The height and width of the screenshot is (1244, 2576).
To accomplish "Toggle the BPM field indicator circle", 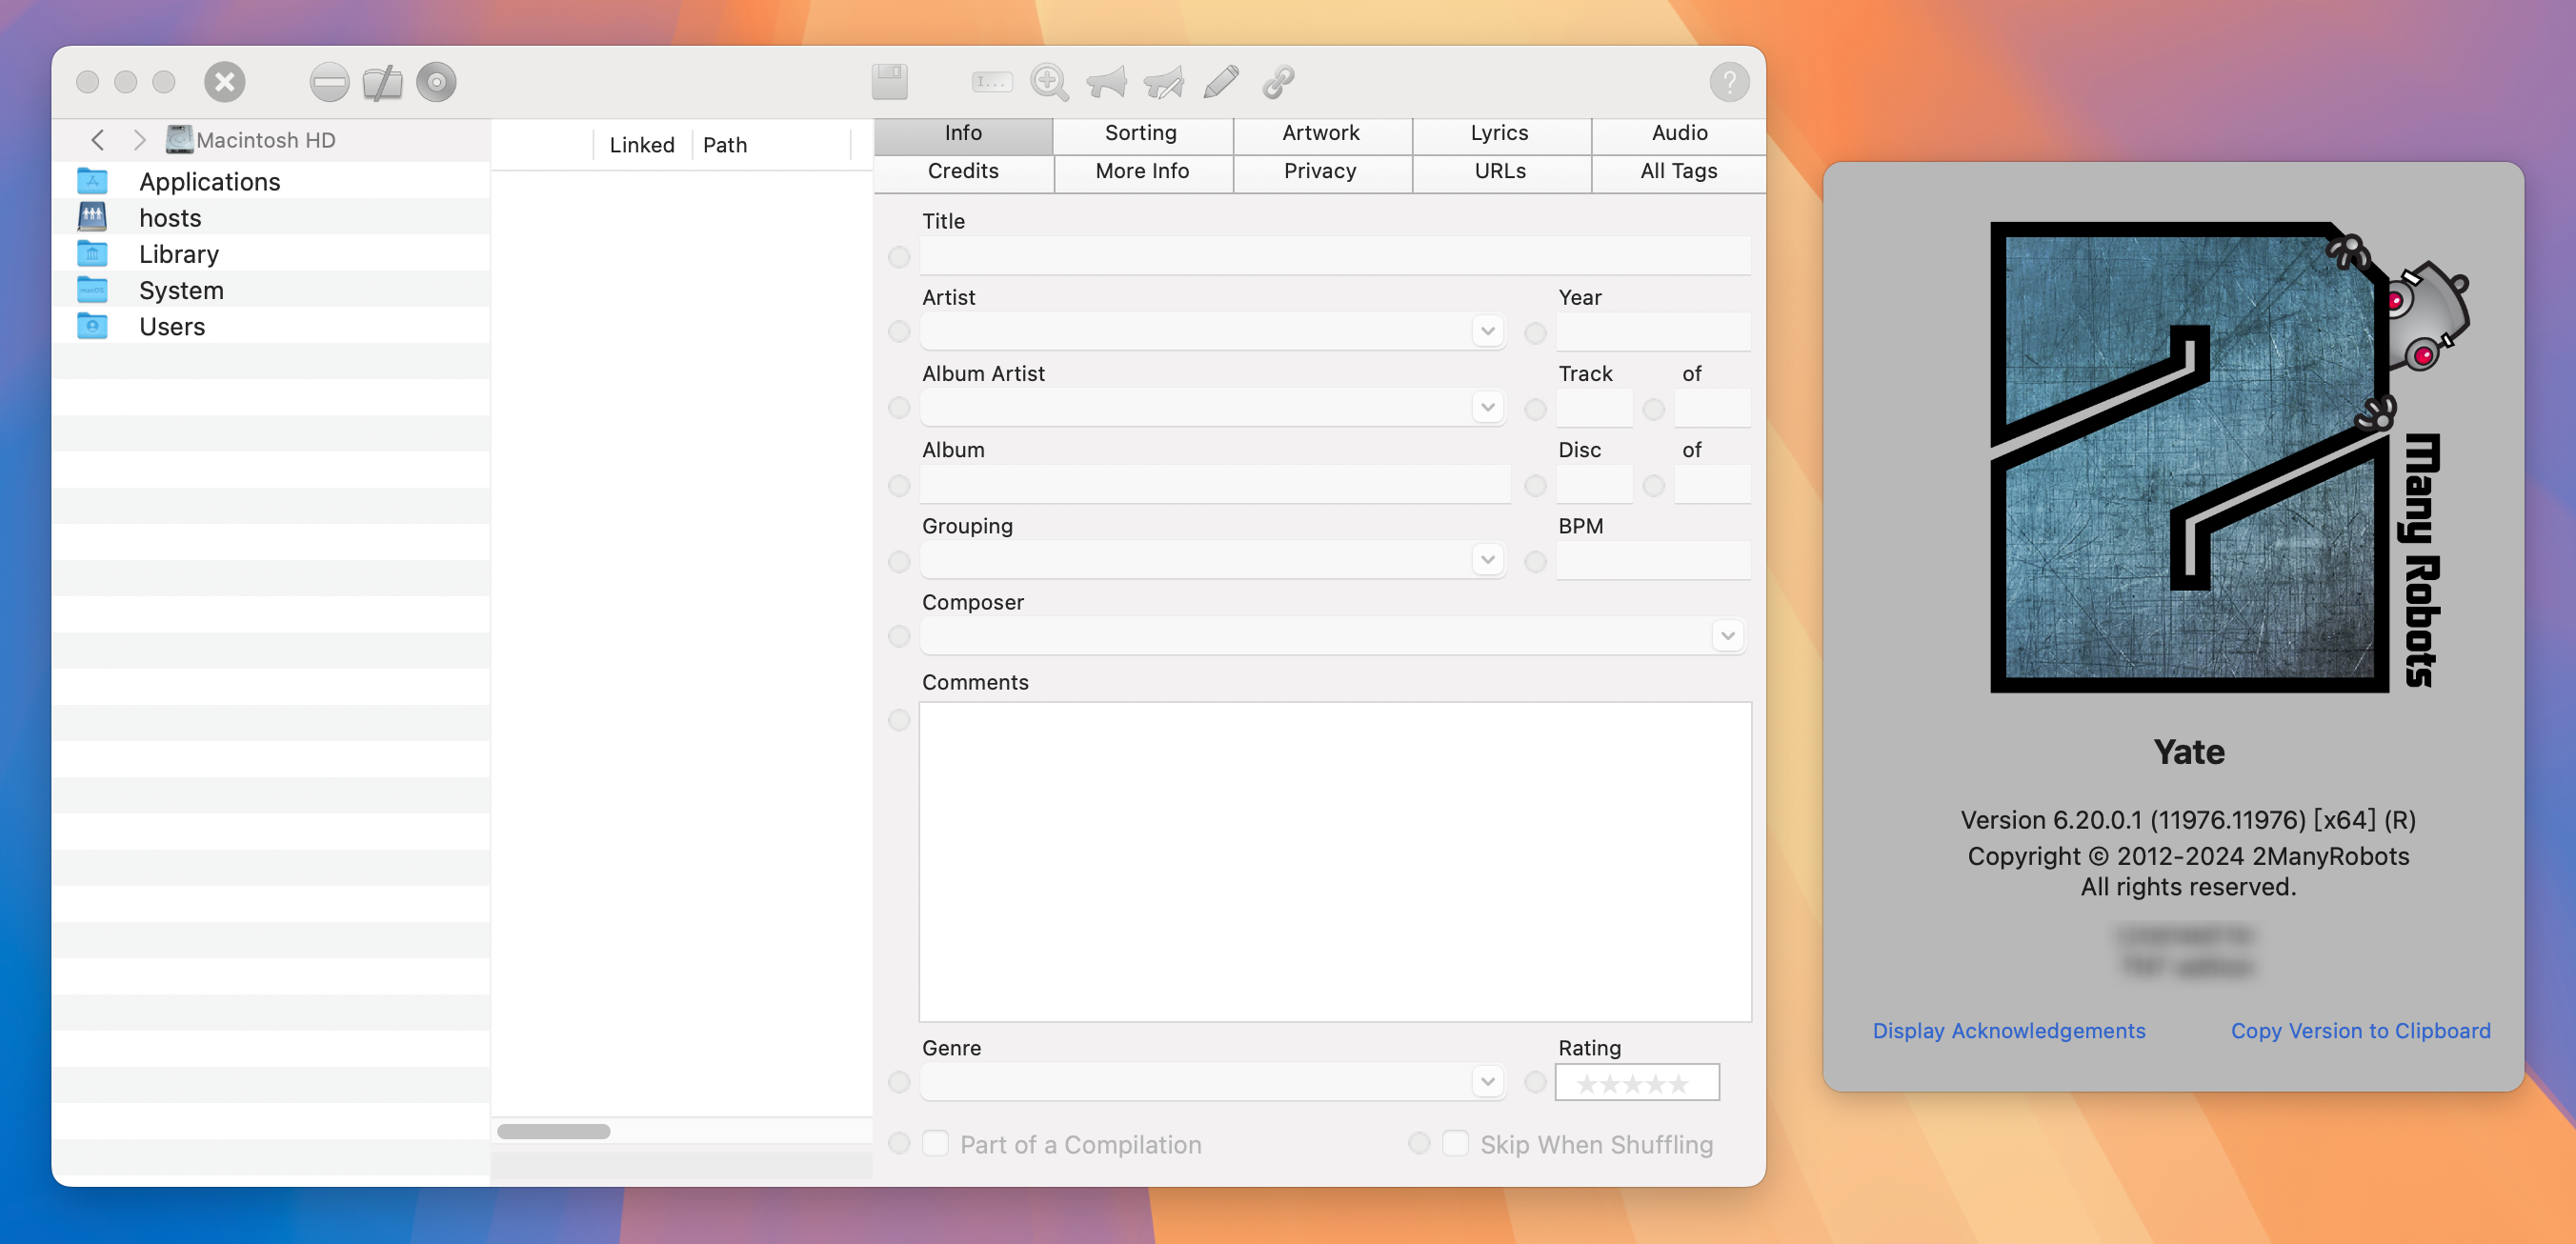I will point(1536,562).
